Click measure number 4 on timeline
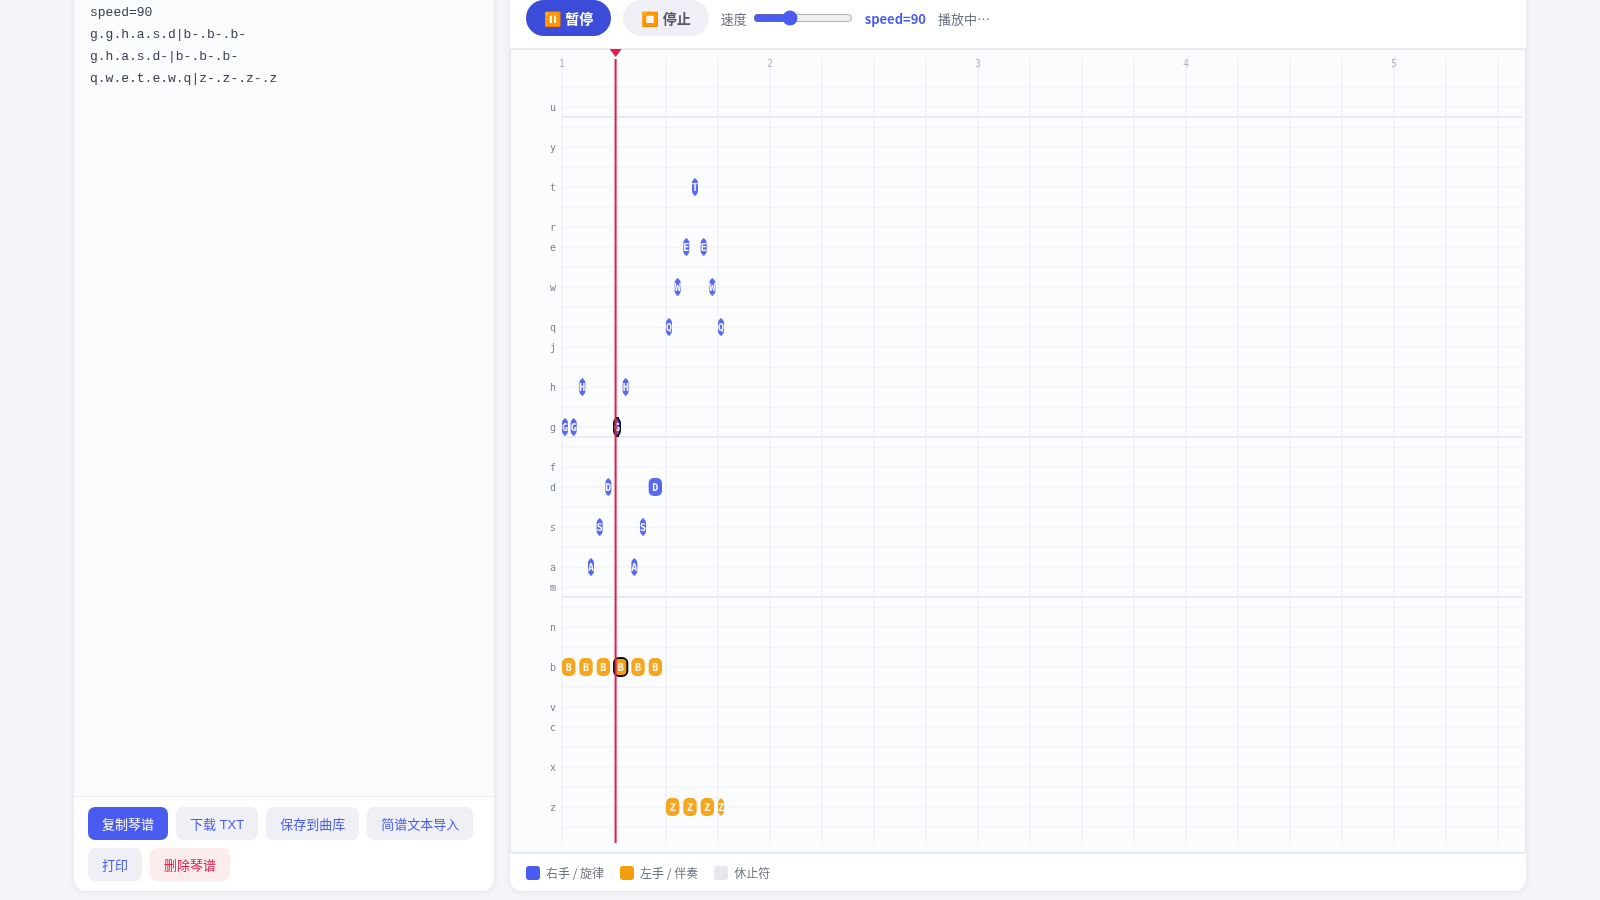 (x=1186, y=63)
